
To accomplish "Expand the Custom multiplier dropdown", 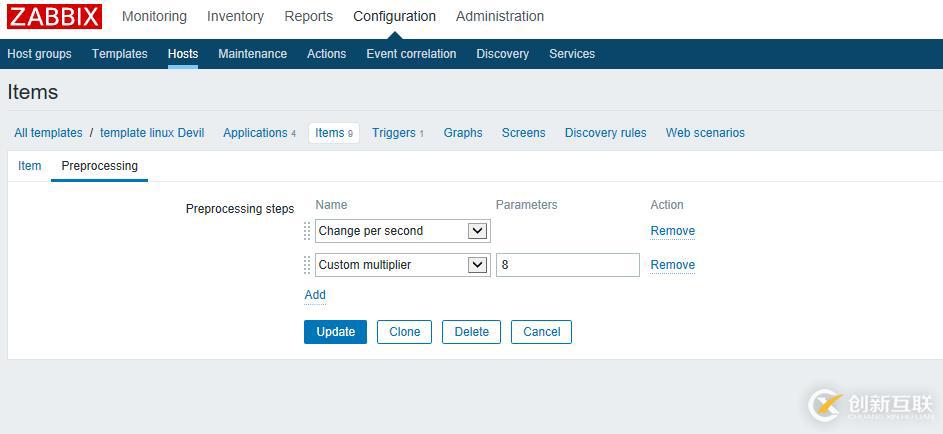I will click(x=402, y=265).
